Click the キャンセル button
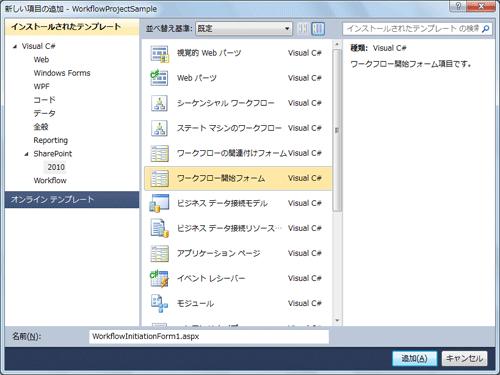 (464, 358)
